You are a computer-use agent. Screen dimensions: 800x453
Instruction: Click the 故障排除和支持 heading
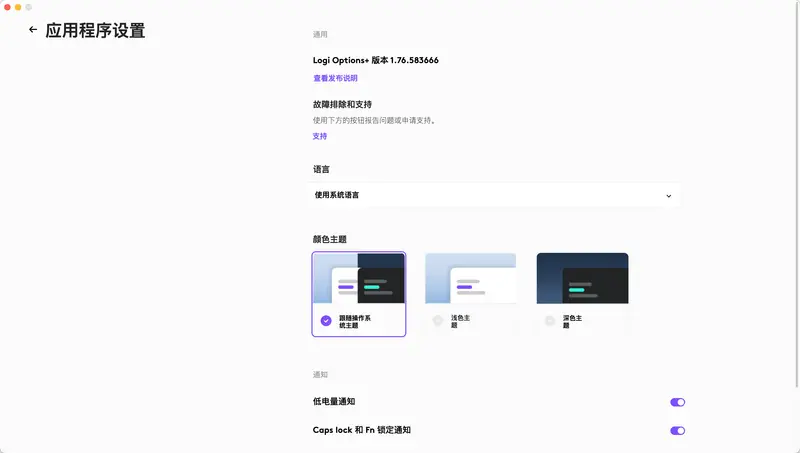[x=342, y=105]
